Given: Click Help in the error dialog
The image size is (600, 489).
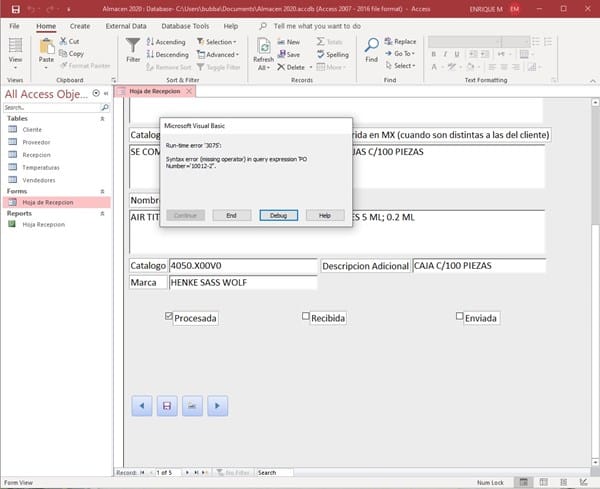Looking at the screenshot, I should click(325, 215).
